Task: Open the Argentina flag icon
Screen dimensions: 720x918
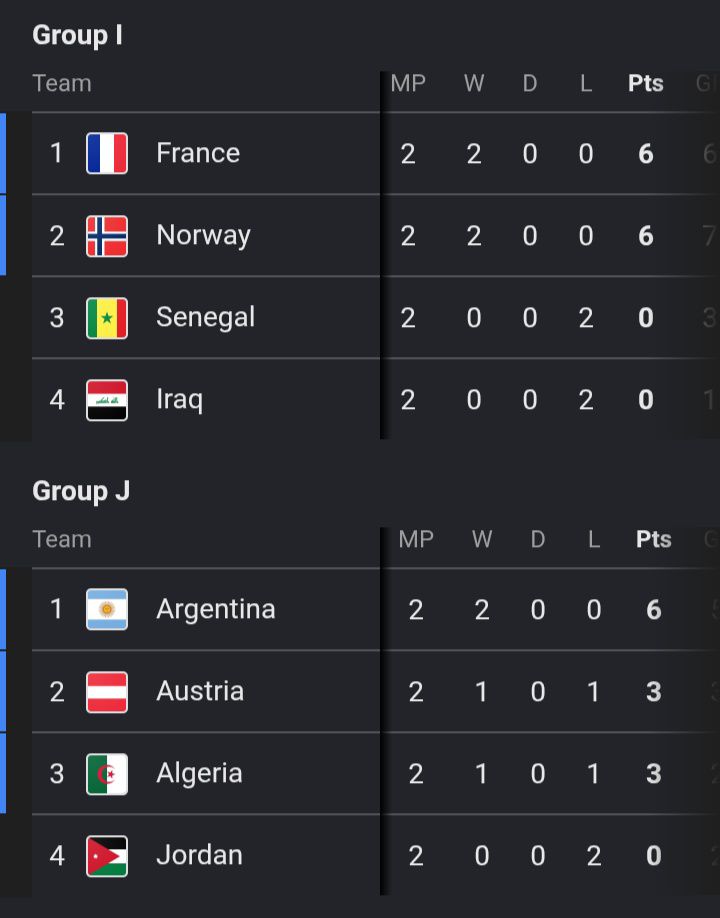Action: point(107,609)
